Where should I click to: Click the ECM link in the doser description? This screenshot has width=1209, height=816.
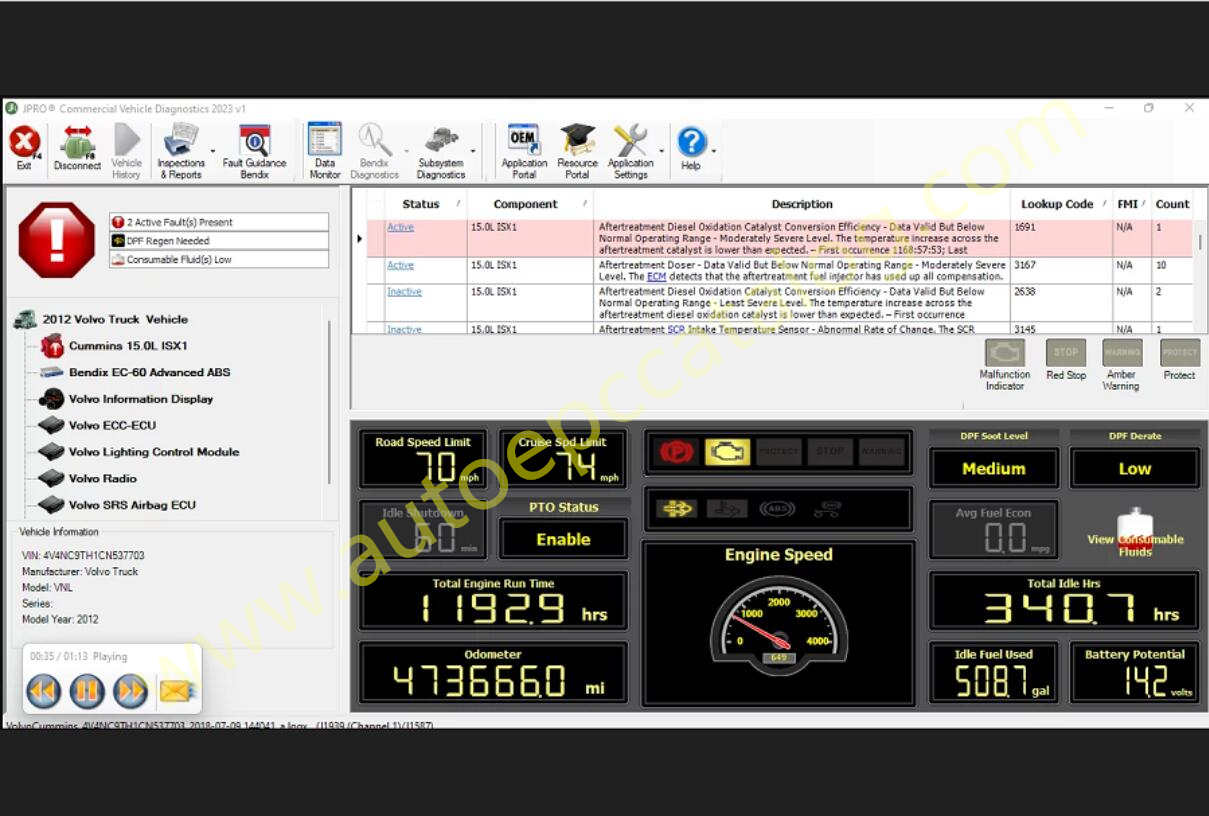656,277
